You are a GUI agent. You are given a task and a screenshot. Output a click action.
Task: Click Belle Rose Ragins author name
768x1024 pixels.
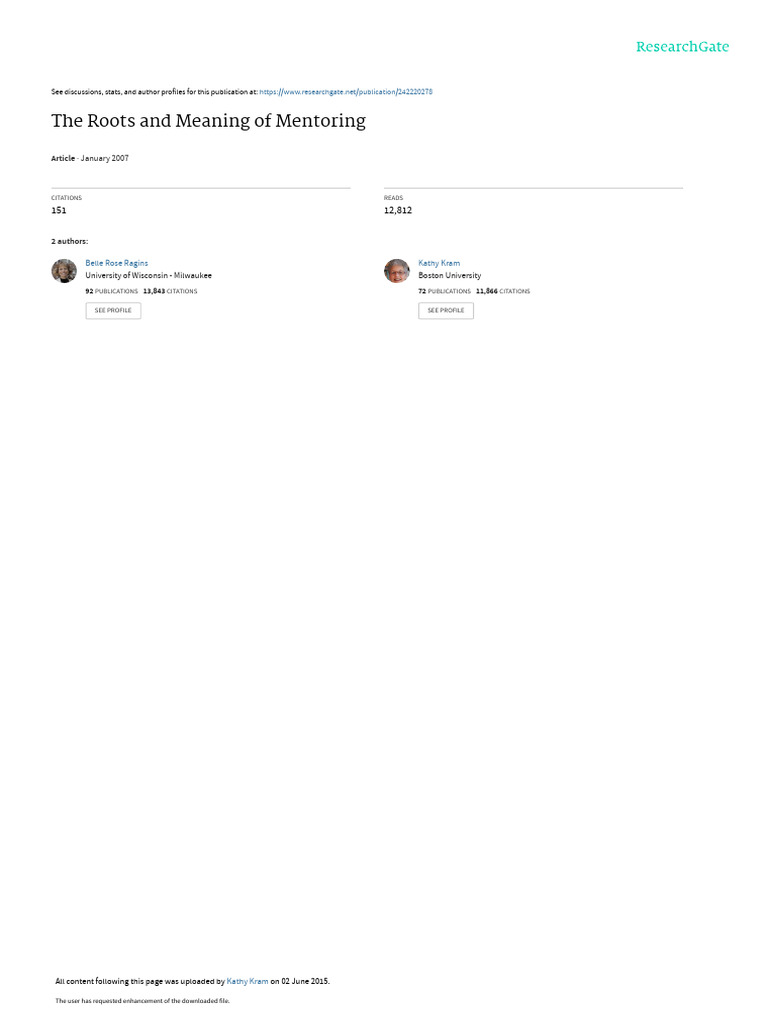117,263
